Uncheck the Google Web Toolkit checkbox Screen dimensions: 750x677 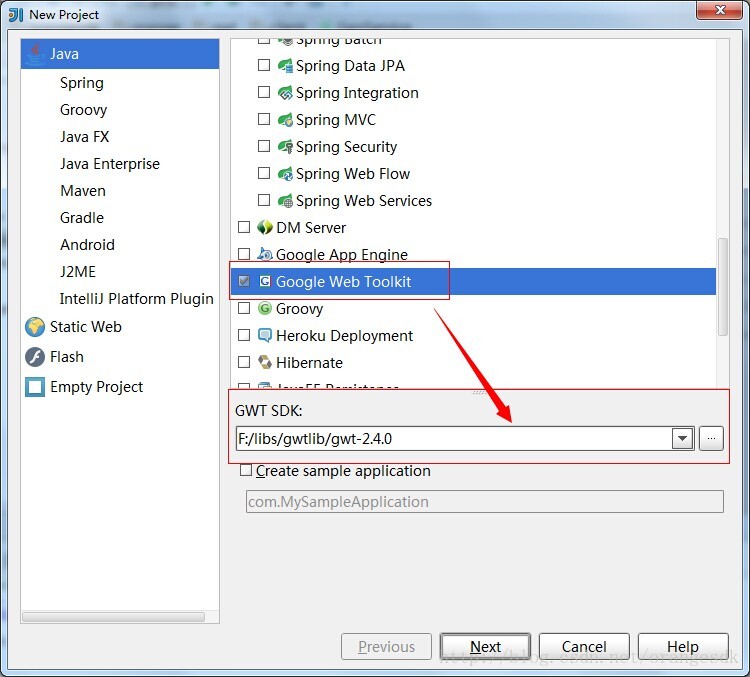pos(244,281)
